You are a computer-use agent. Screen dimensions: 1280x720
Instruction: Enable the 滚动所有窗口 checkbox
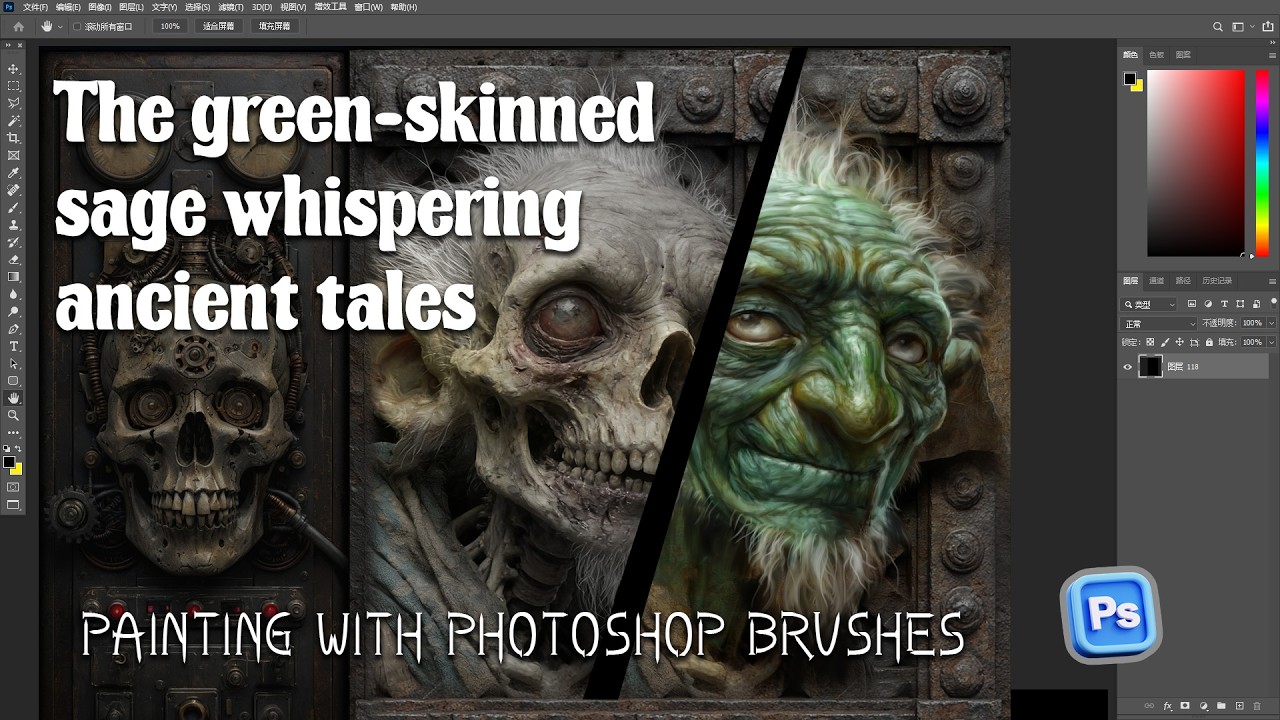(77, 26)
